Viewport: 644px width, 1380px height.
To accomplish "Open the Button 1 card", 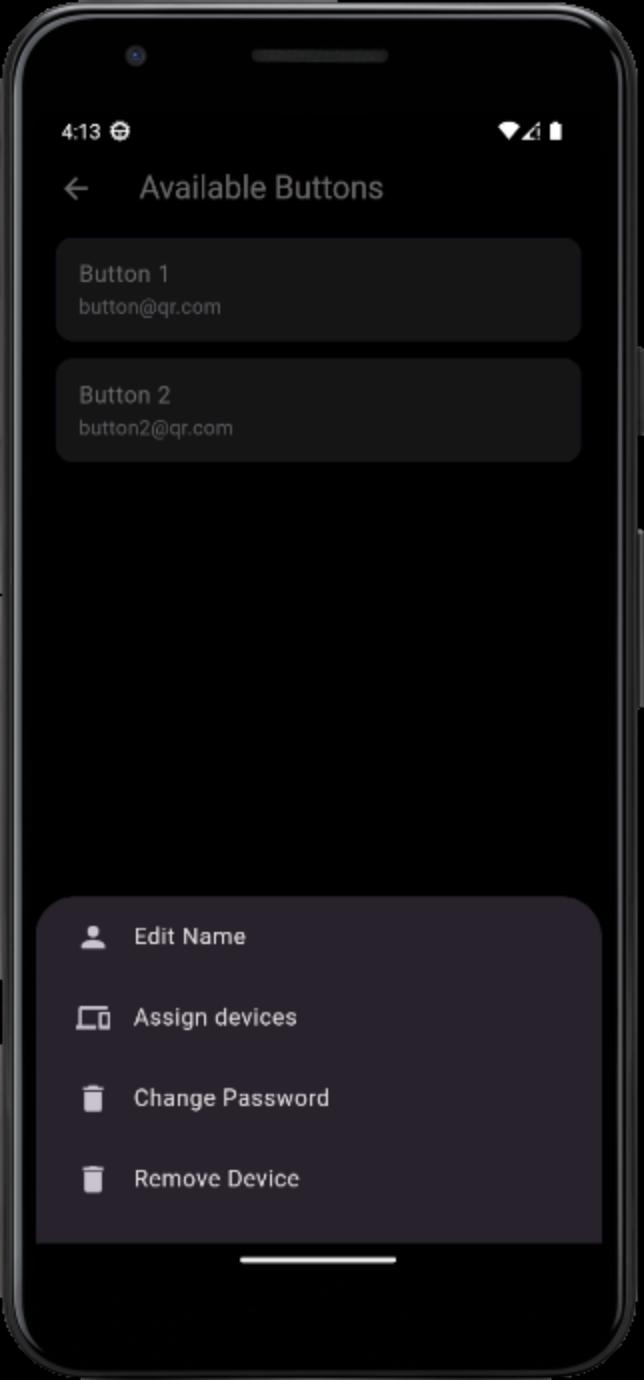I will pos(318,290).
